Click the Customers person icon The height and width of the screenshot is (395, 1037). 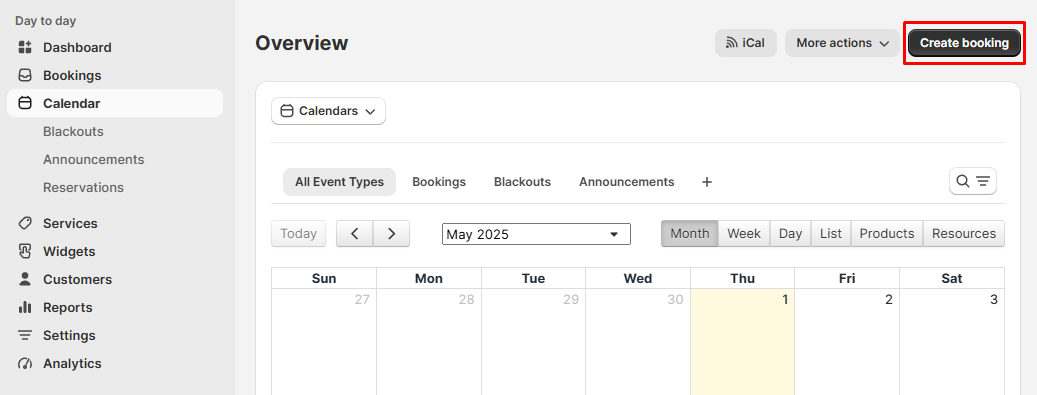click(25, 279)
